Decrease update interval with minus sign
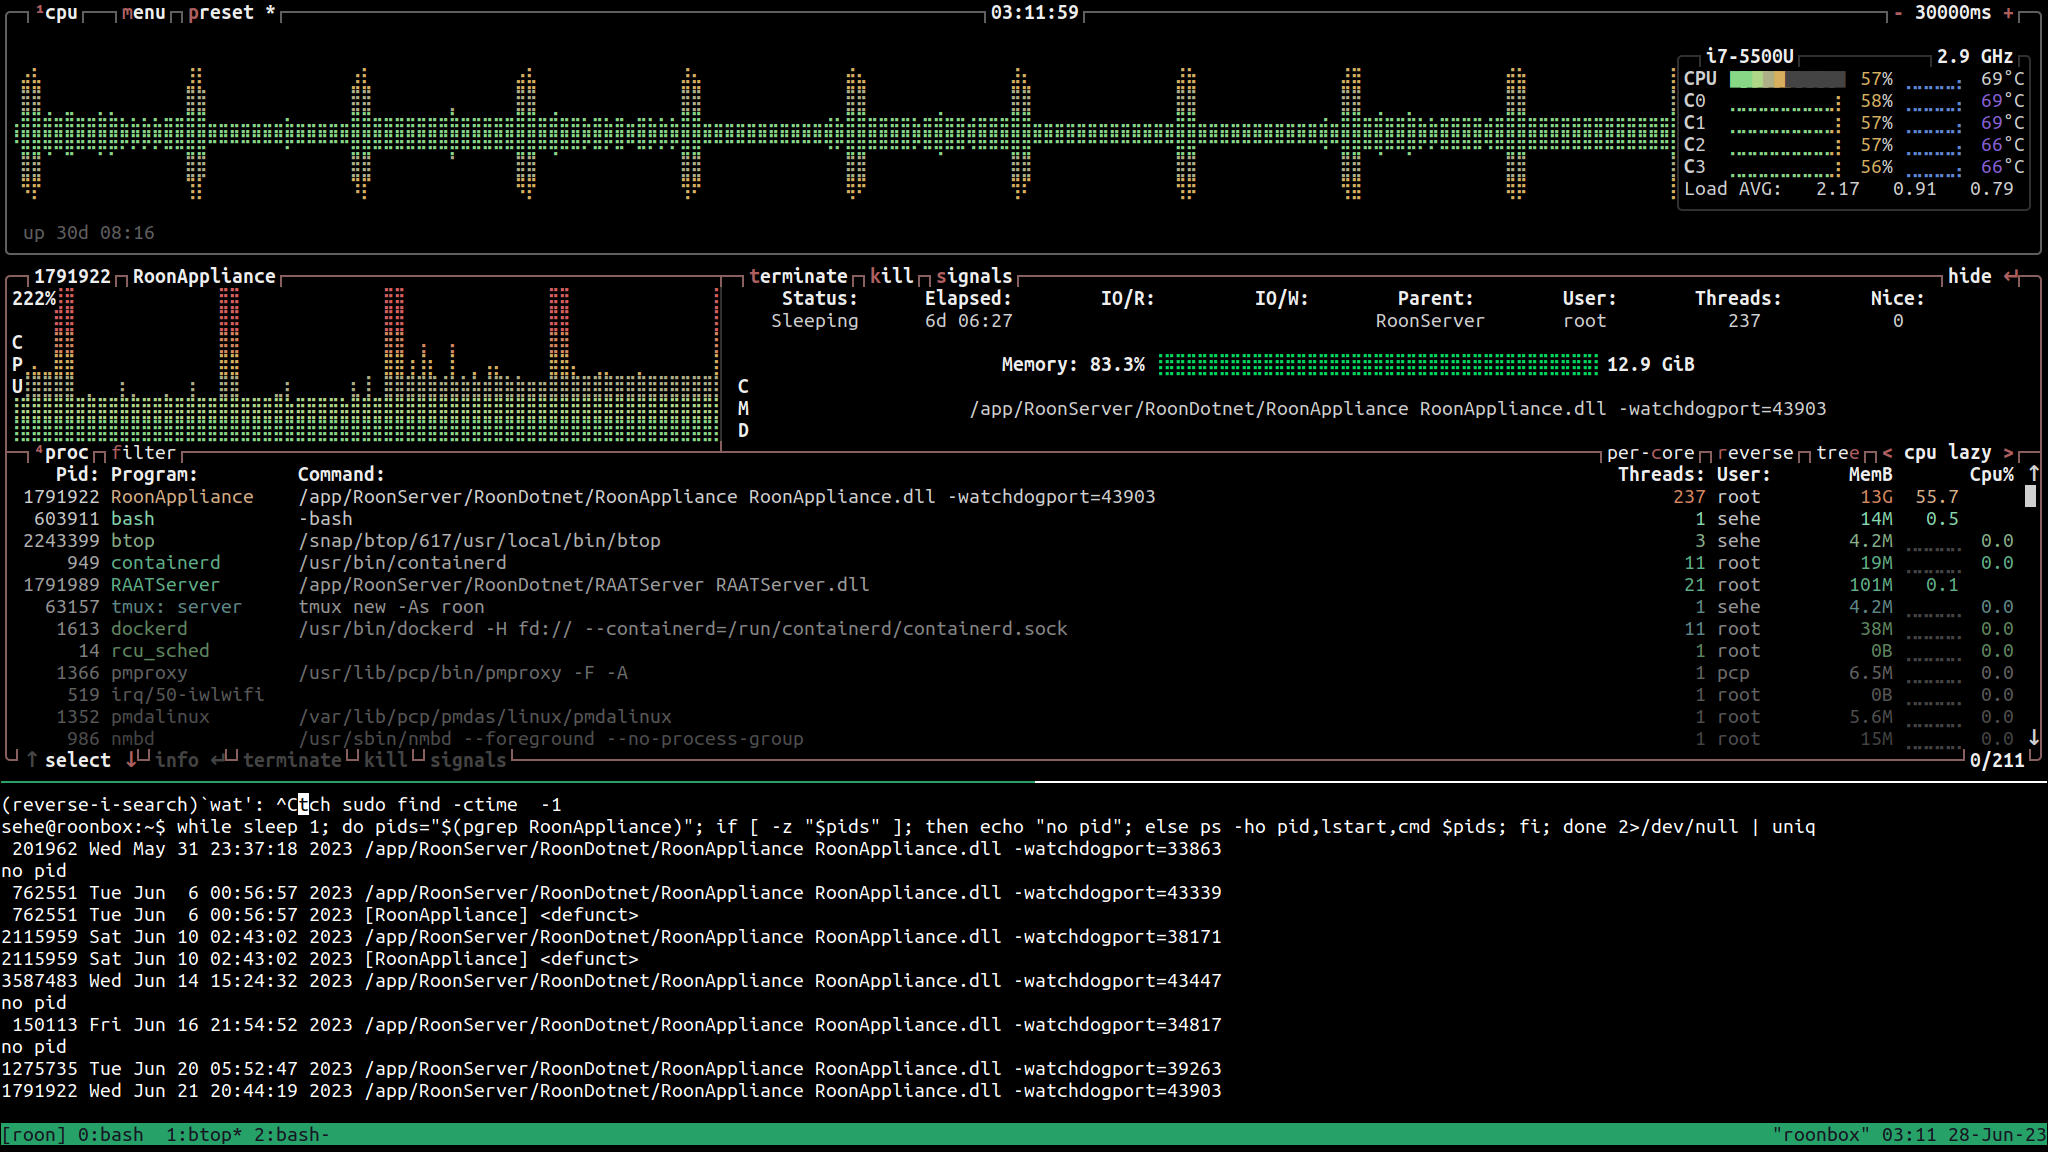The image size is (2048, 1152). point(1898,13)
